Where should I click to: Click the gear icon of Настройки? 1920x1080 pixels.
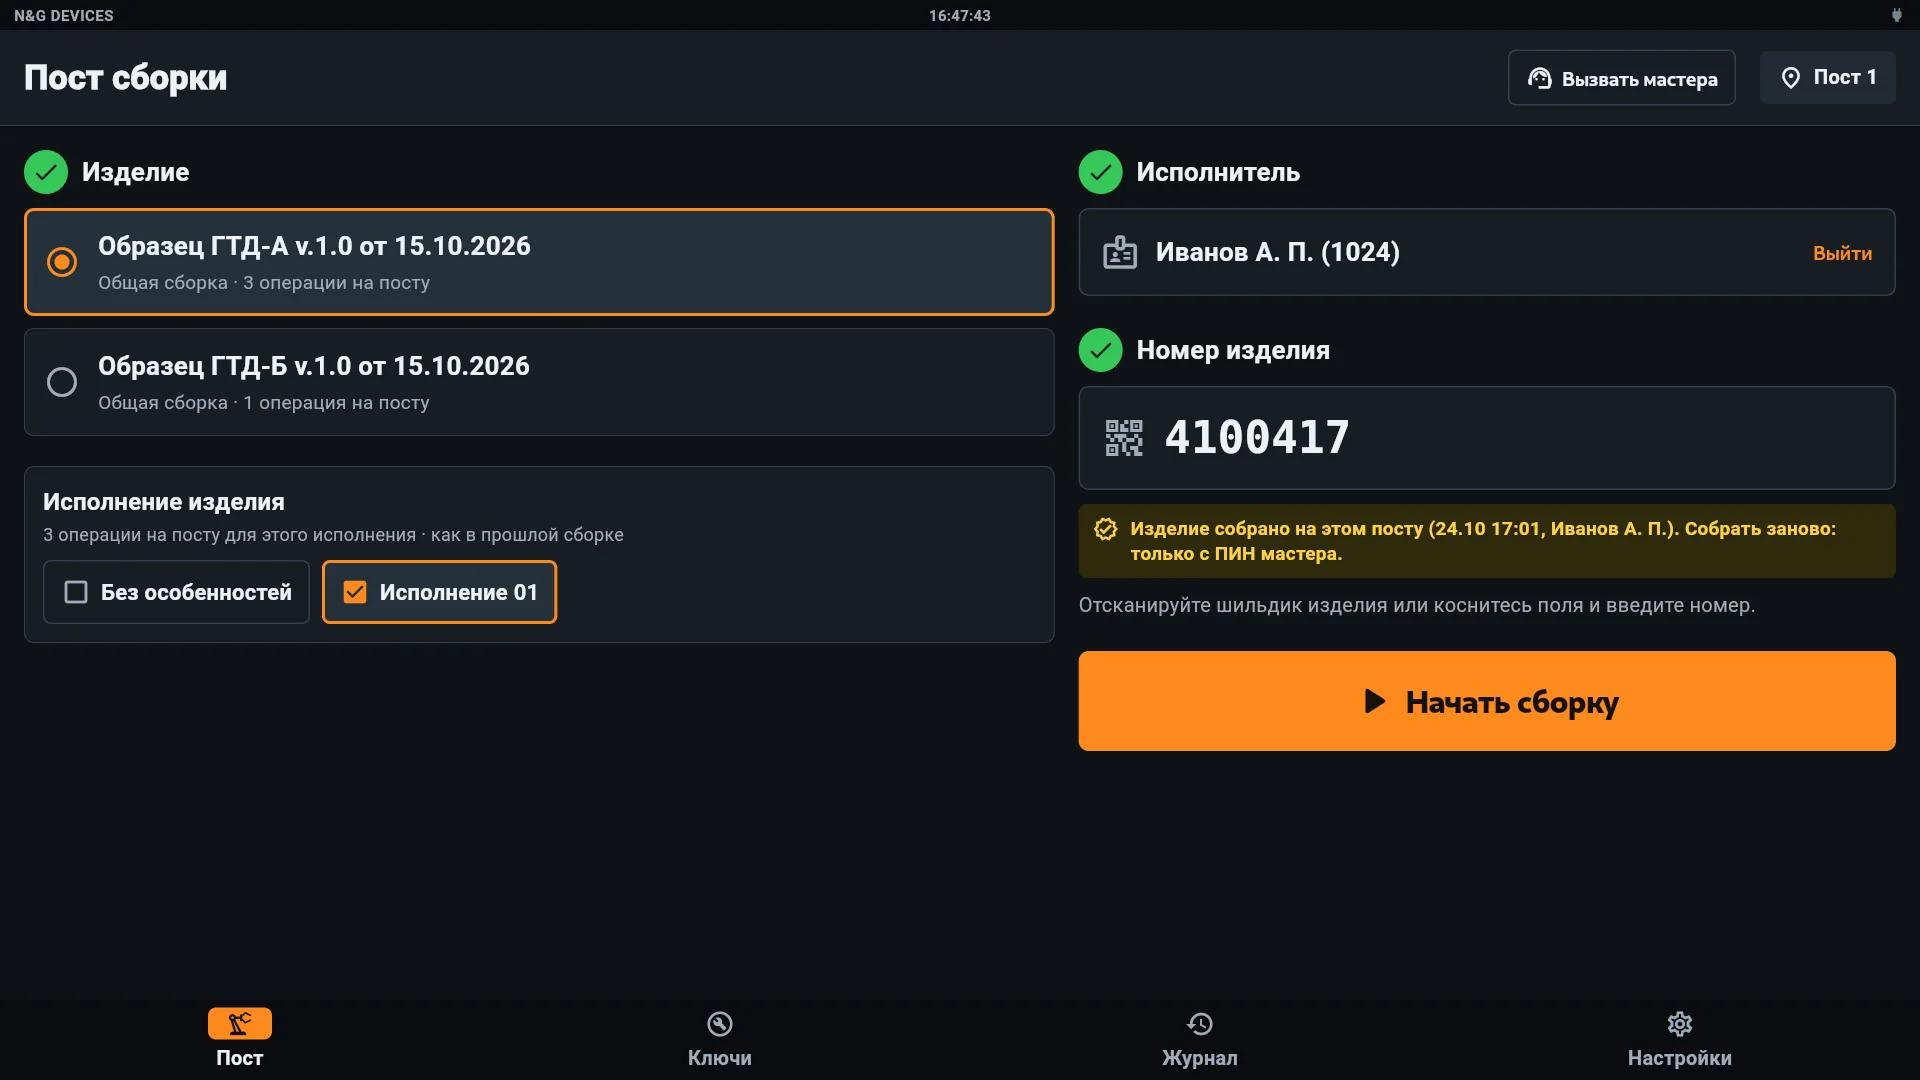[1680, 1024]
